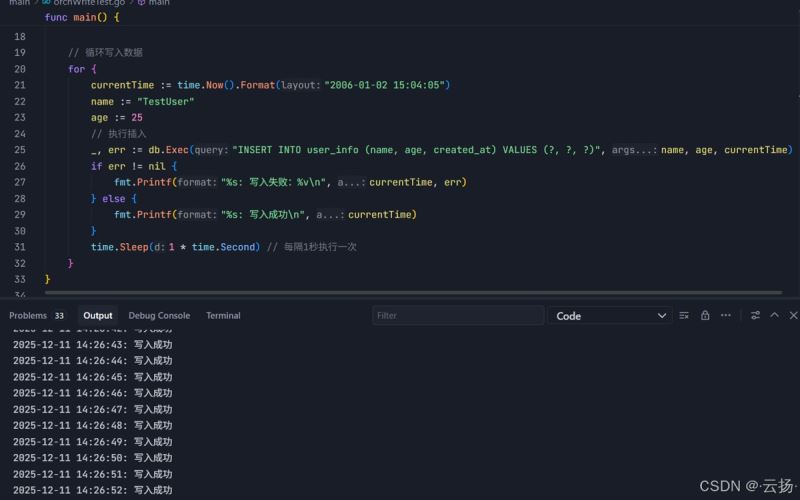Screen dimensions: 800x500
Task: Open the Debug Console tab
Action: (x=159, y=316)
